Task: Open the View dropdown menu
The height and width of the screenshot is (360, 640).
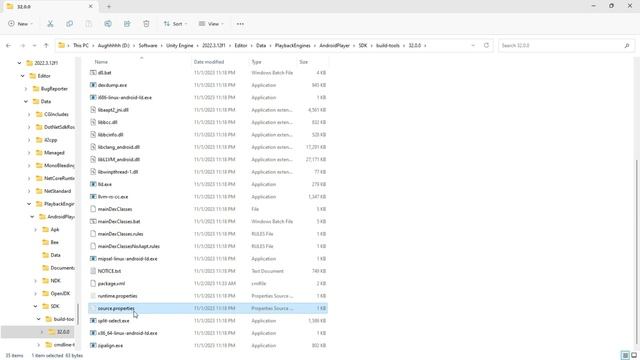Action: [211, 24]
